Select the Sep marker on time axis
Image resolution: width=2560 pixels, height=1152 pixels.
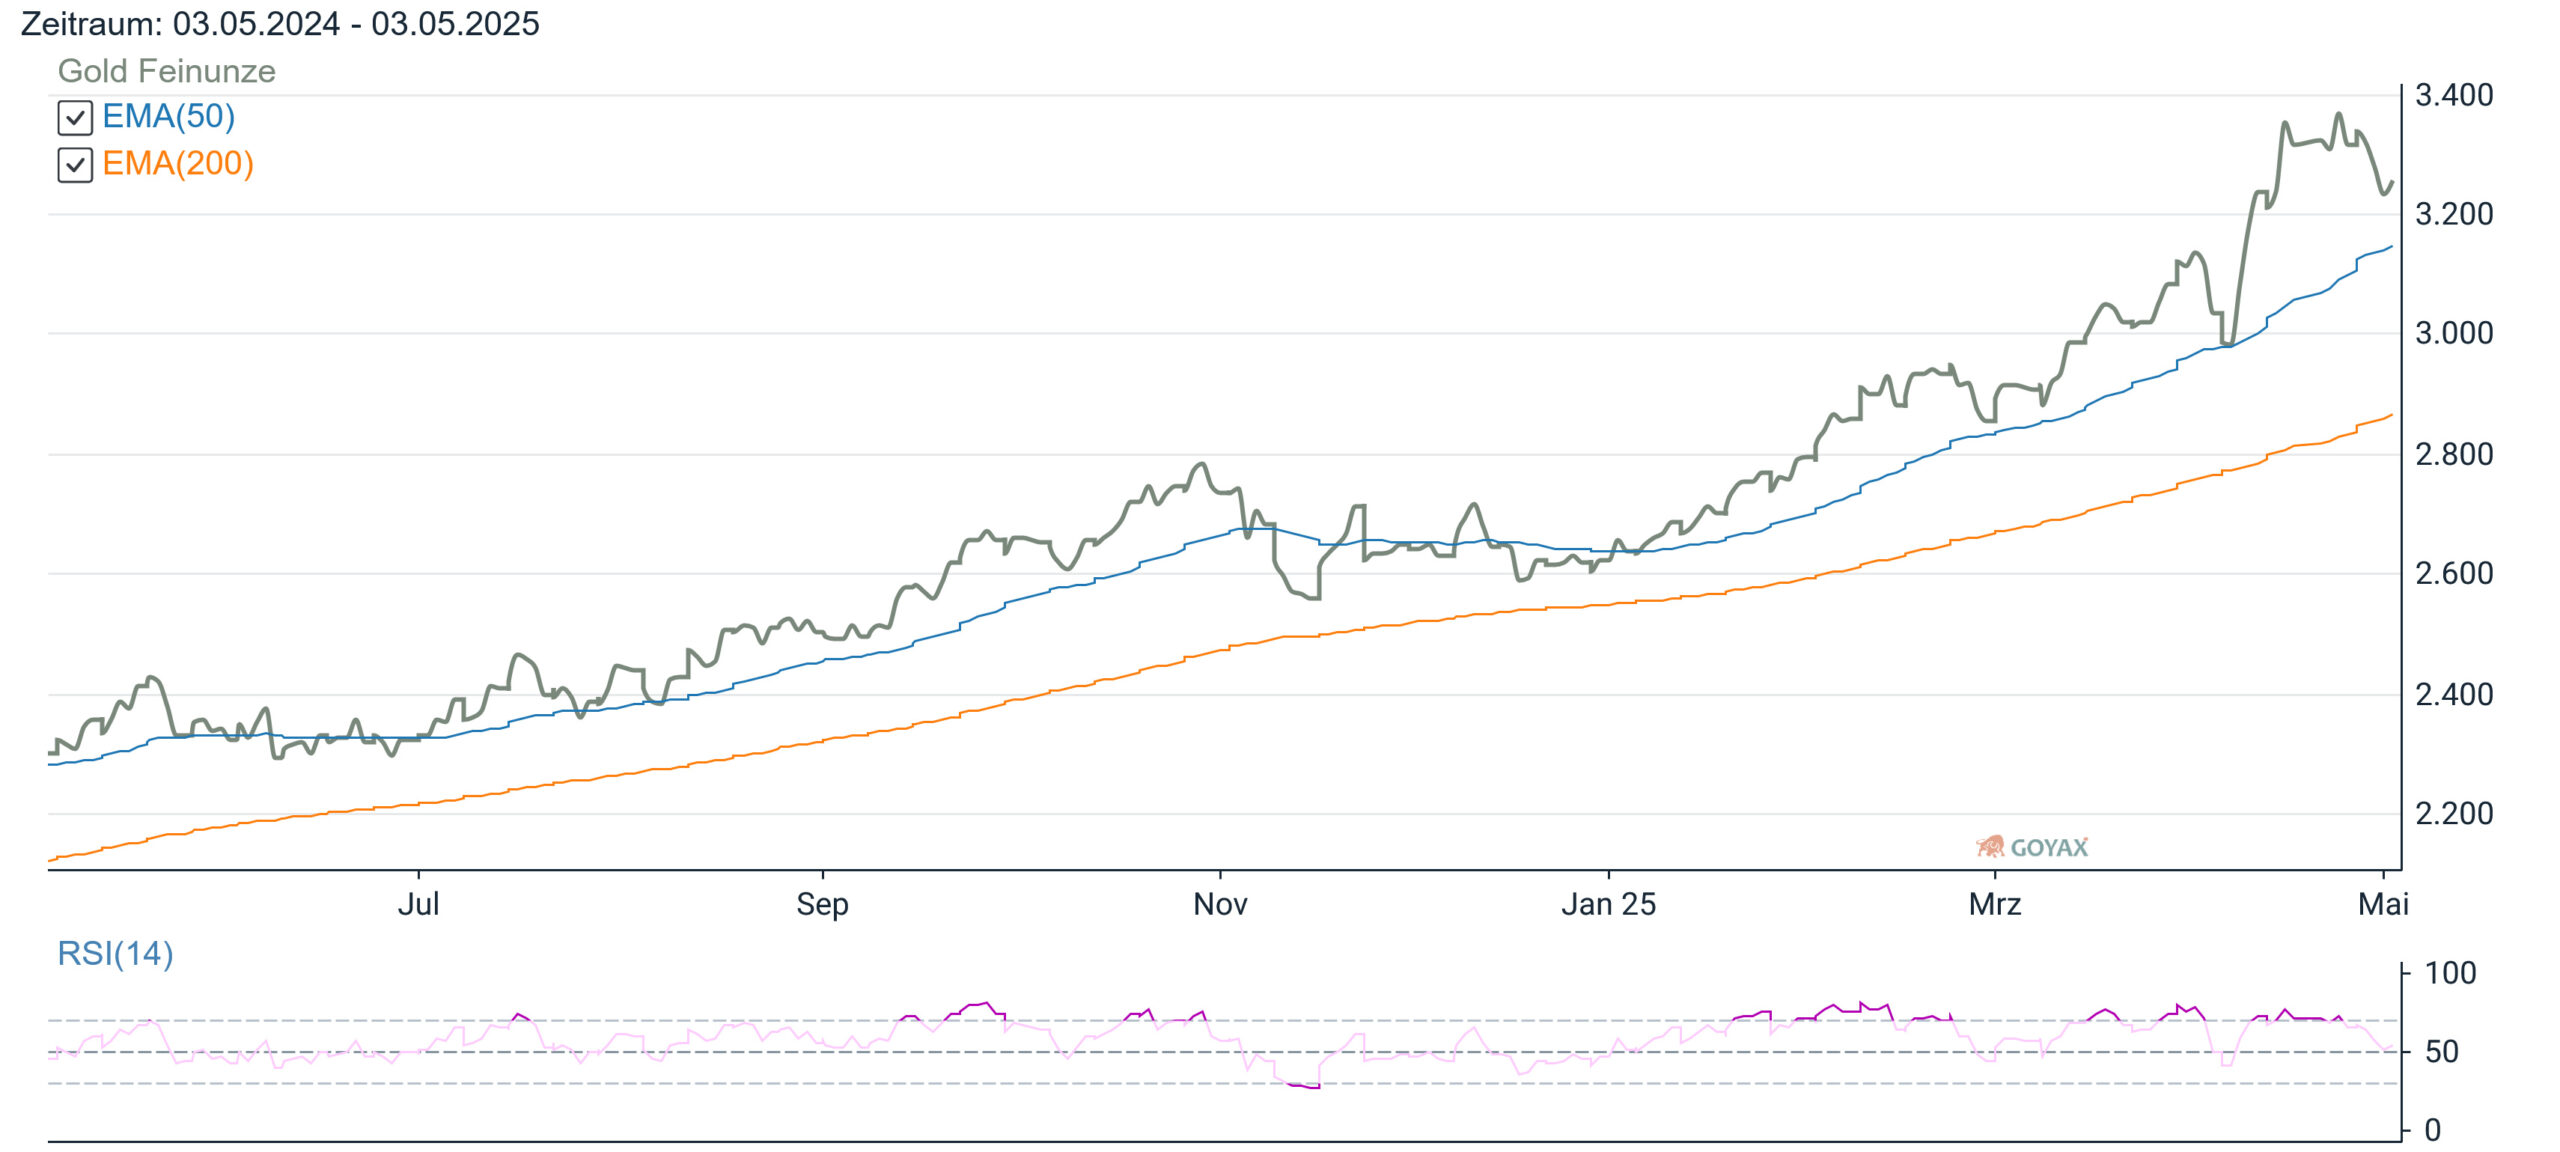(822, 905)
